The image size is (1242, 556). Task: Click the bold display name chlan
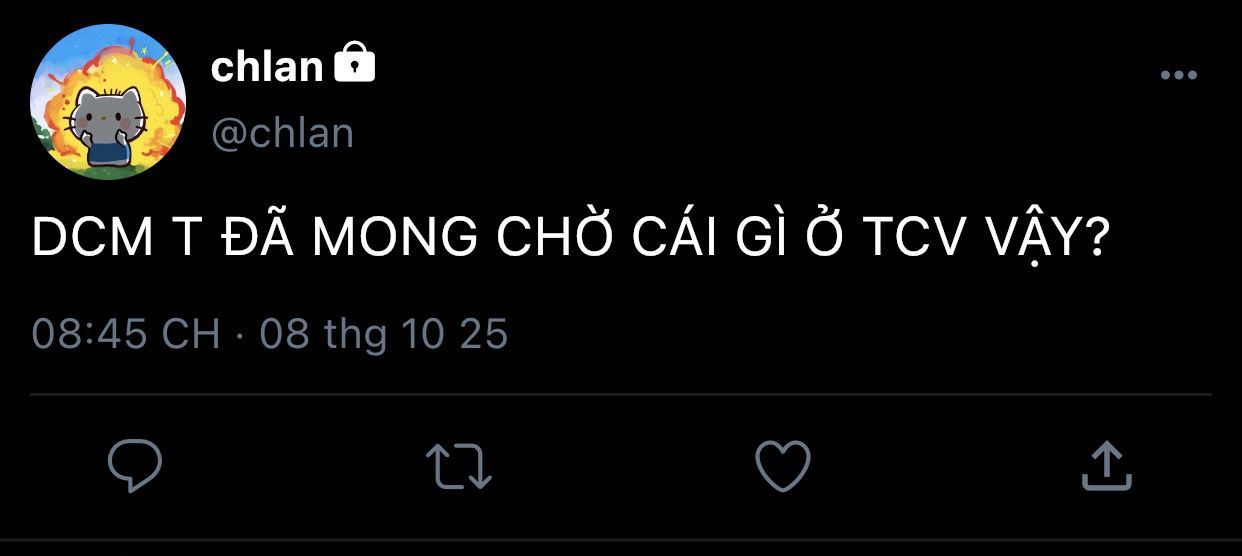click(x=267, y=67)
